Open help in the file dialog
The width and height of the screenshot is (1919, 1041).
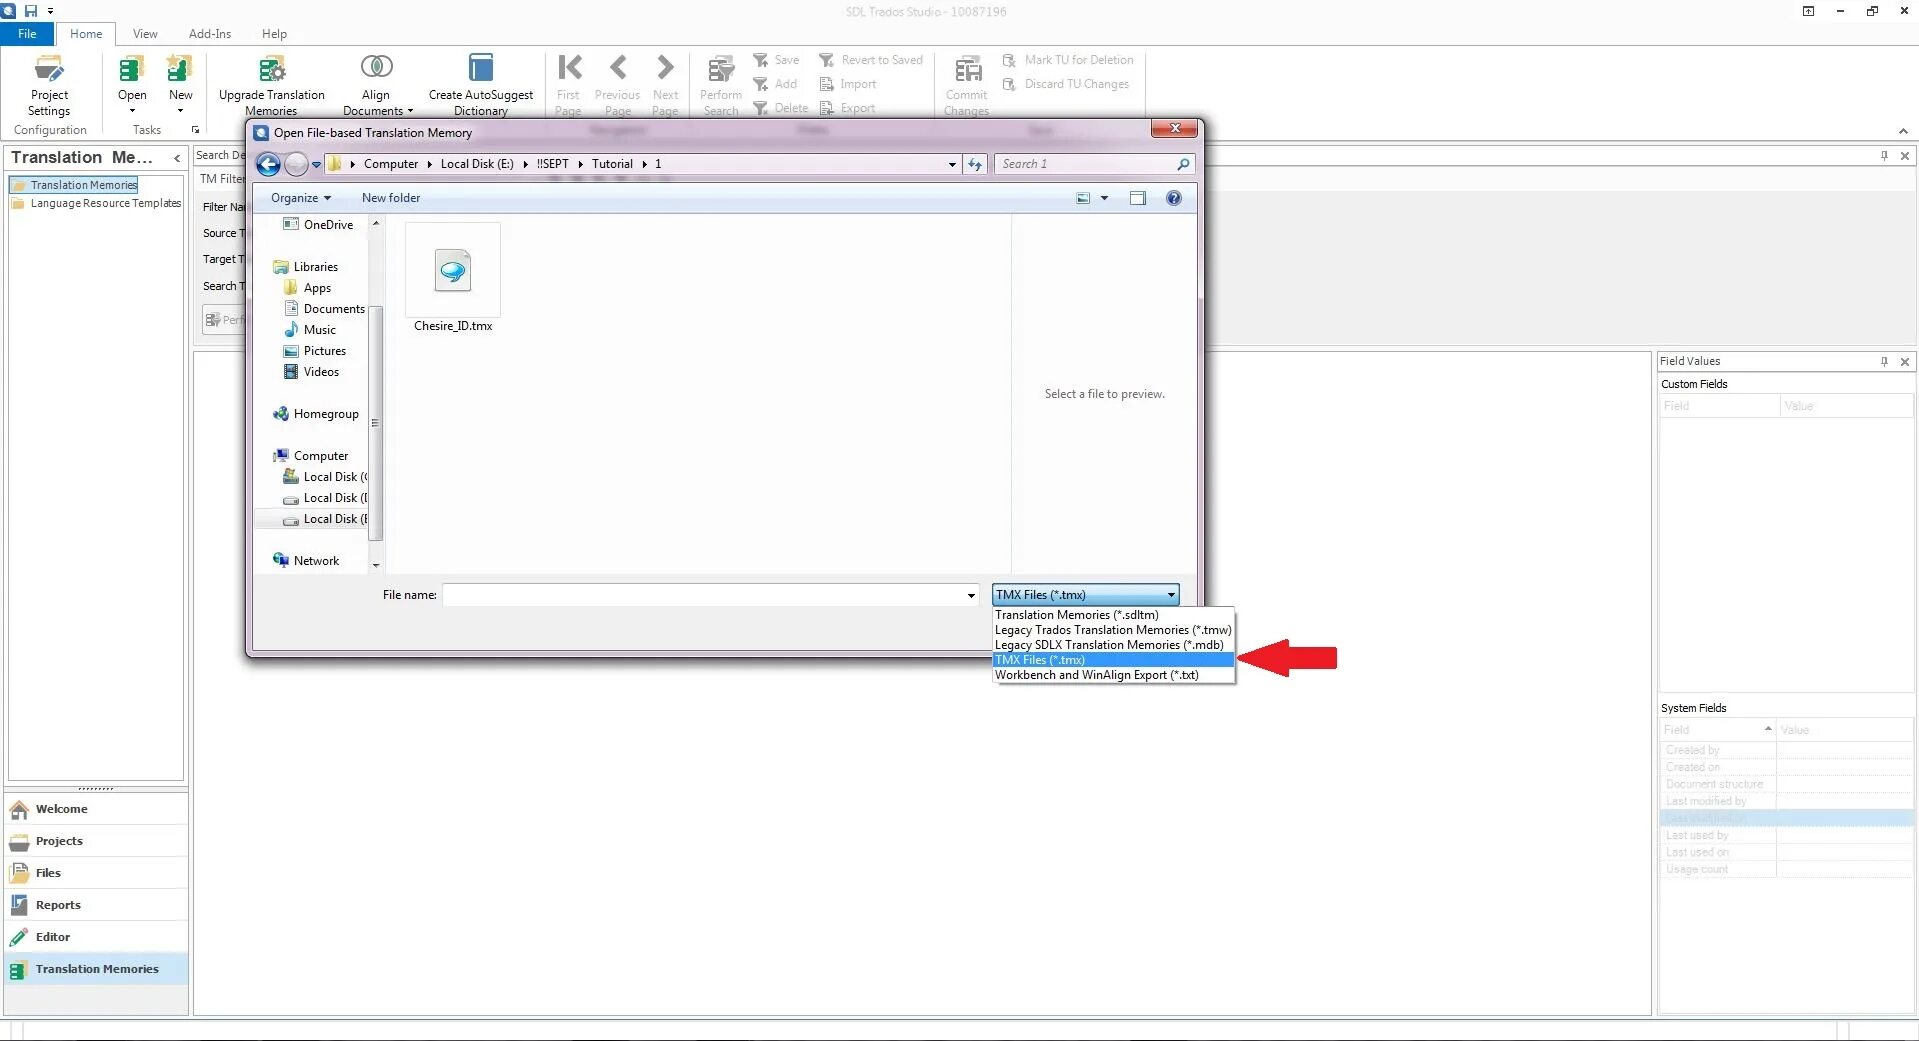(x=1174, y=198)
